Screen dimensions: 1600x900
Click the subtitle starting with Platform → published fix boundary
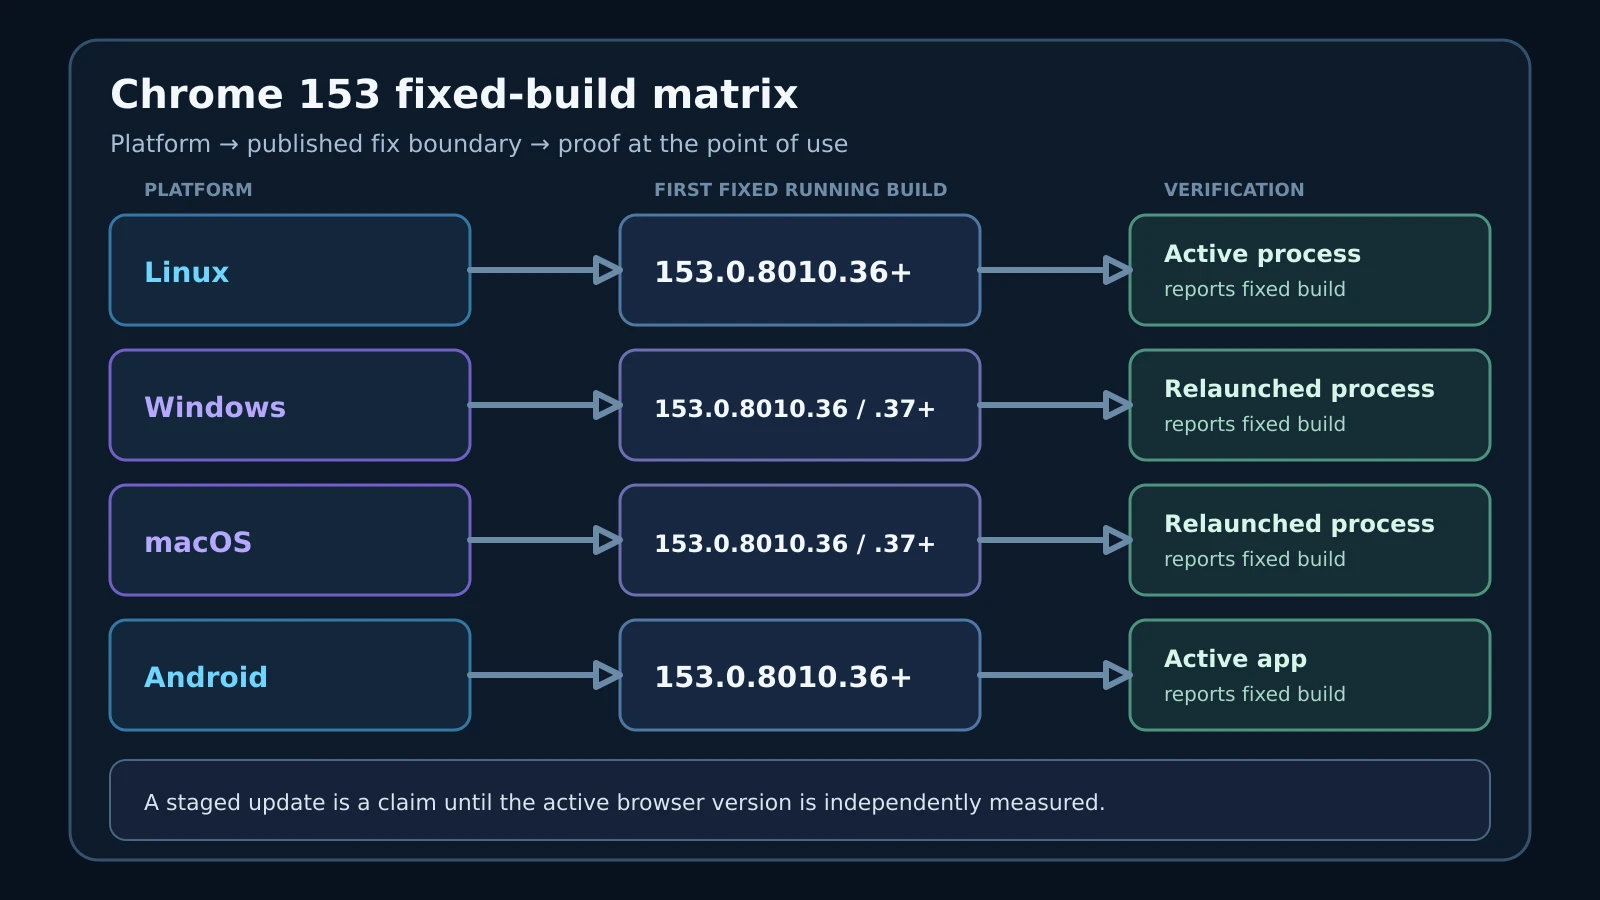479,144
